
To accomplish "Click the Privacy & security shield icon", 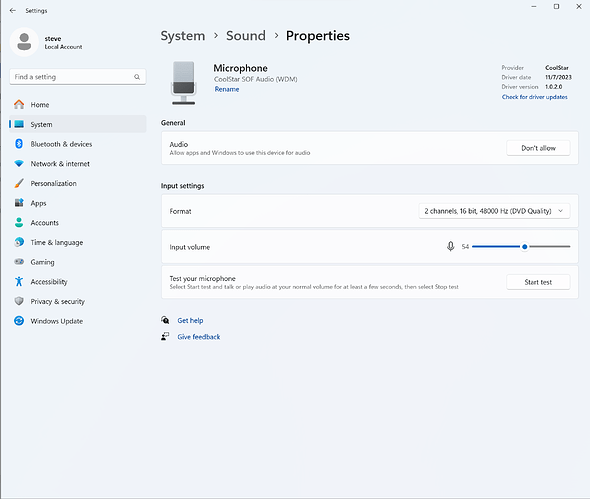I will tap(19, 301).
